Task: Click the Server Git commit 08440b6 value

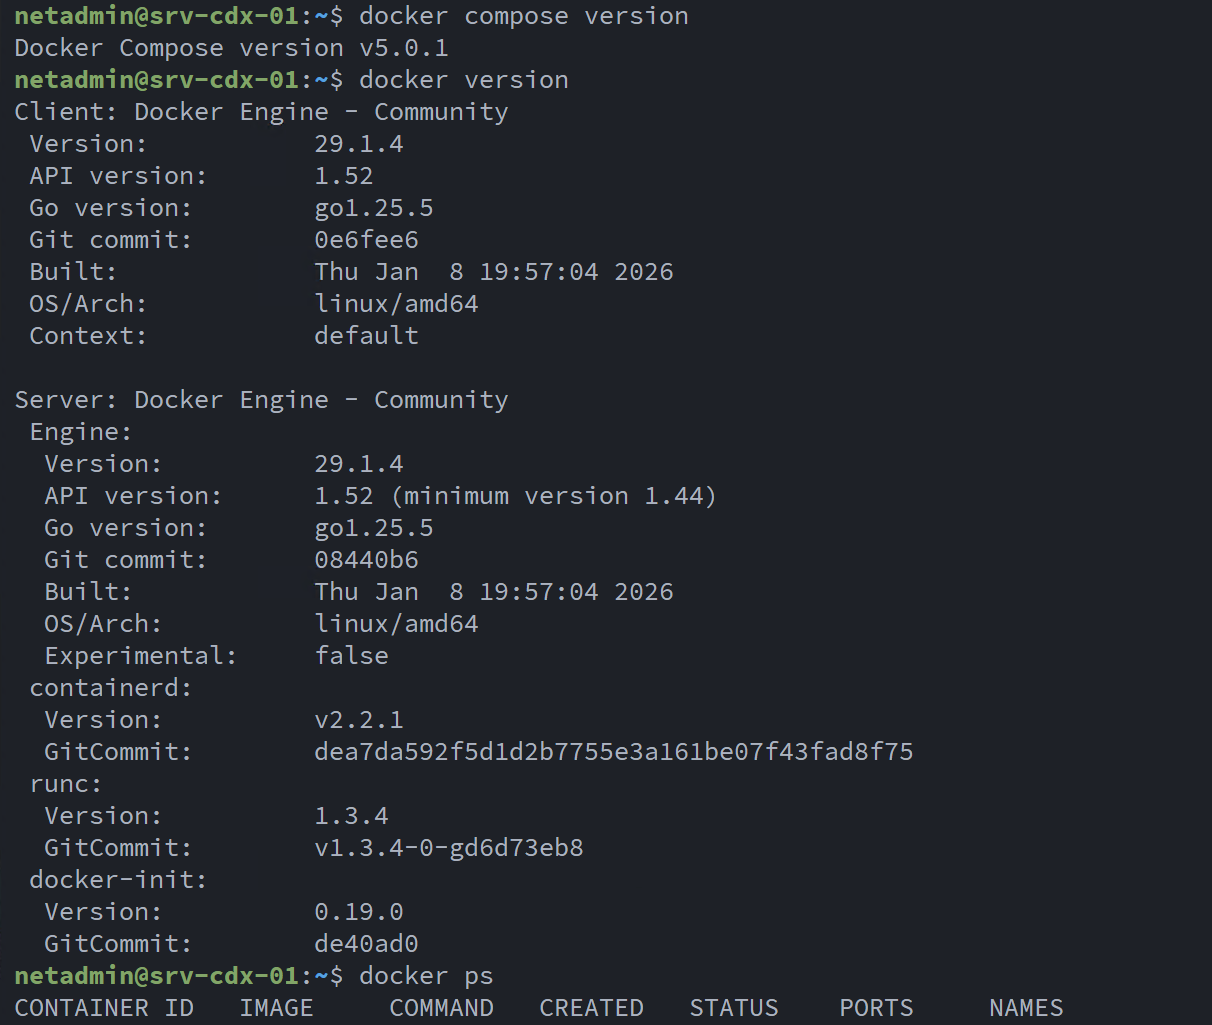Action: click(x=366, y=560)
